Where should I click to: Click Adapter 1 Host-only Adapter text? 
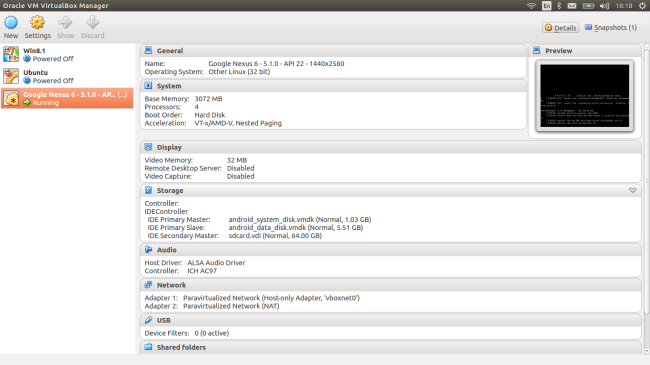click(x=272, y=298)
